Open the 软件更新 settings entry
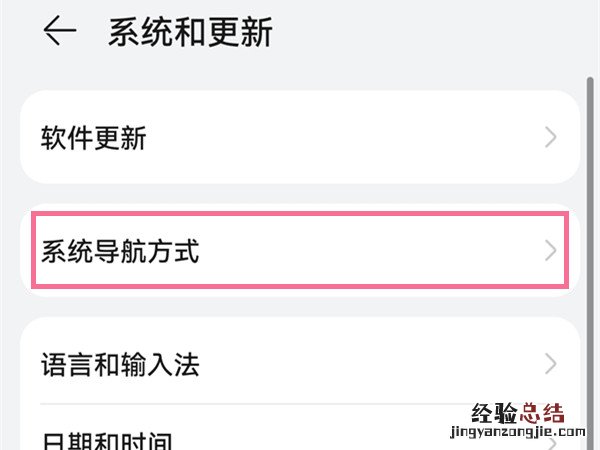 [94, 138]
